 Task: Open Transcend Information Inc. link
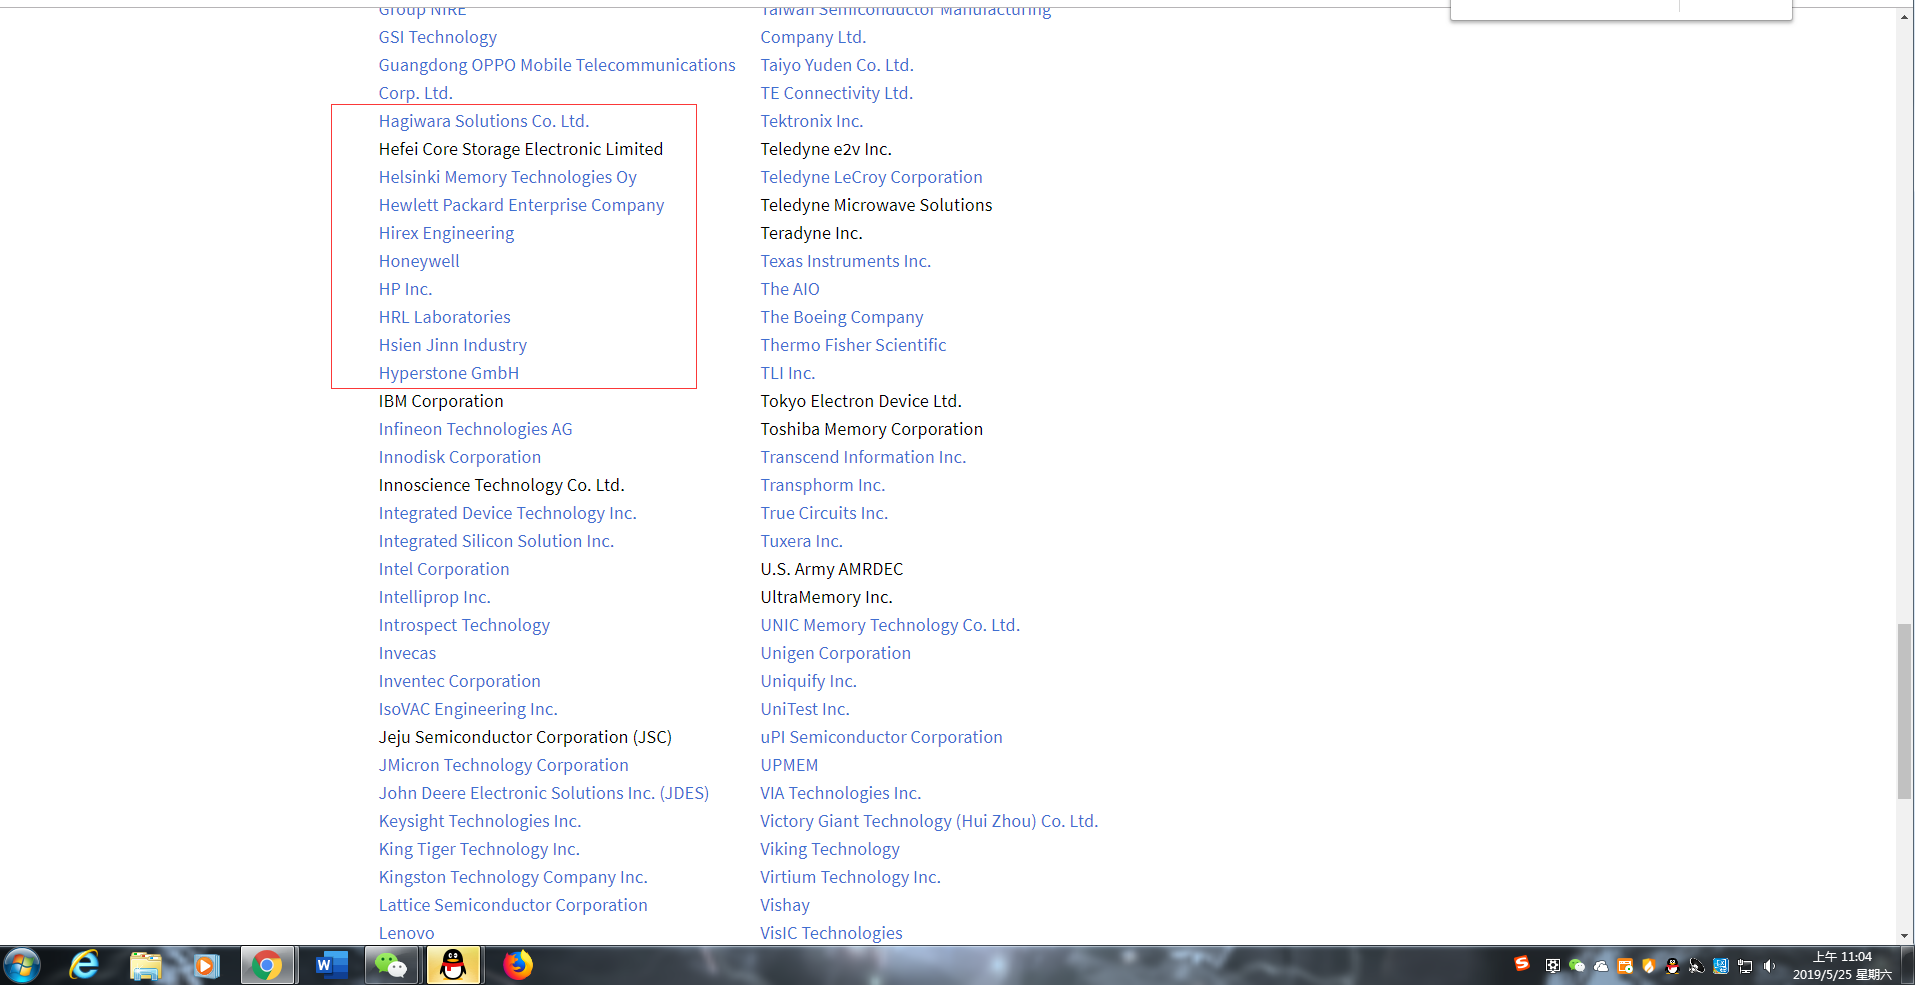coord(863,457)
